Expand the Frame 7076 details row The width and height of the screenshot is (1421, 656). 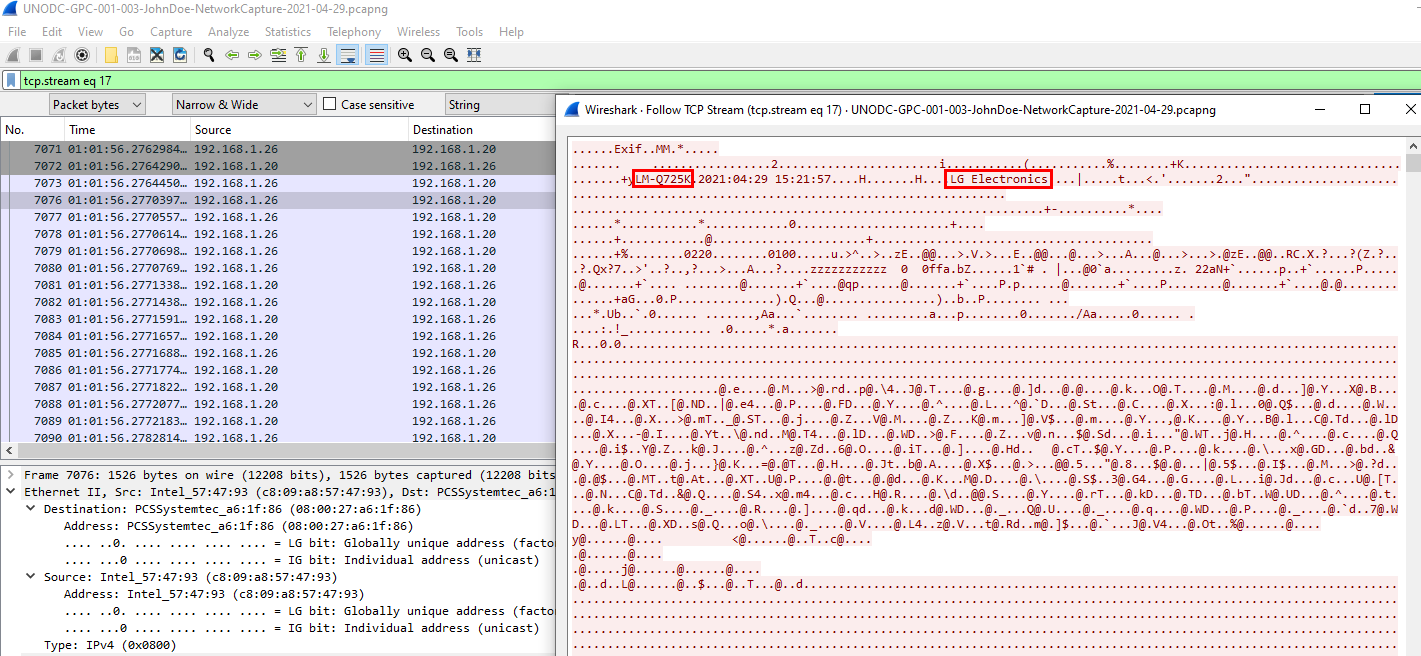coord(11,475)
